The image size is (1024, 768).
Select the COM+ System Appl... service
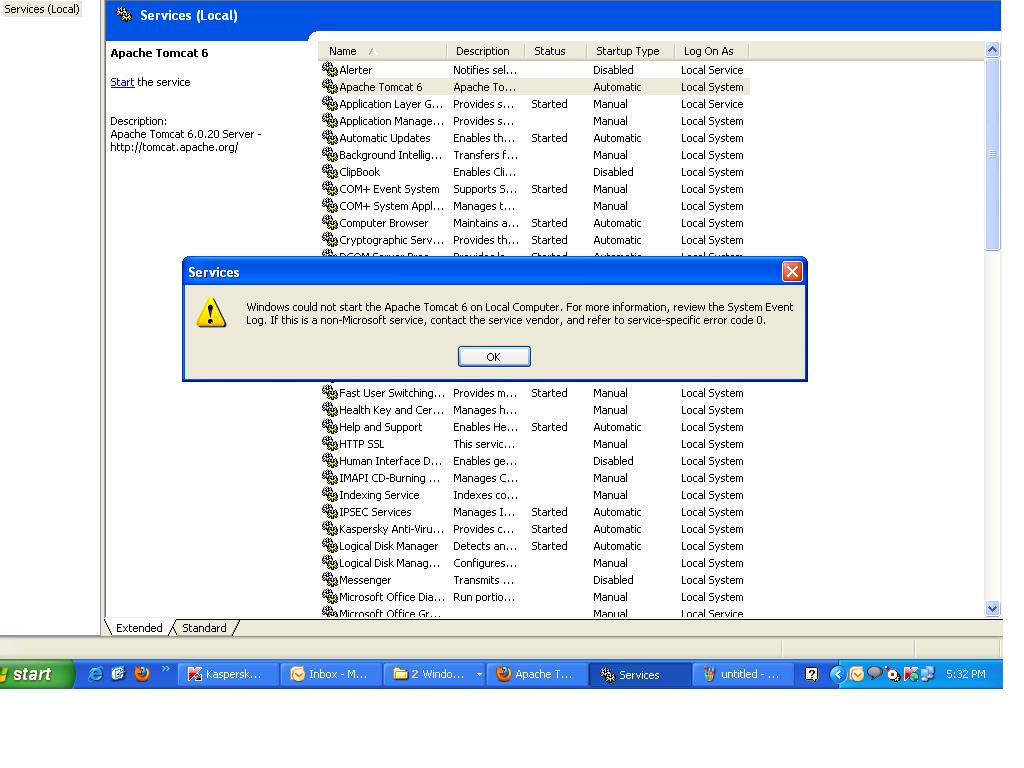pos(535,206)
